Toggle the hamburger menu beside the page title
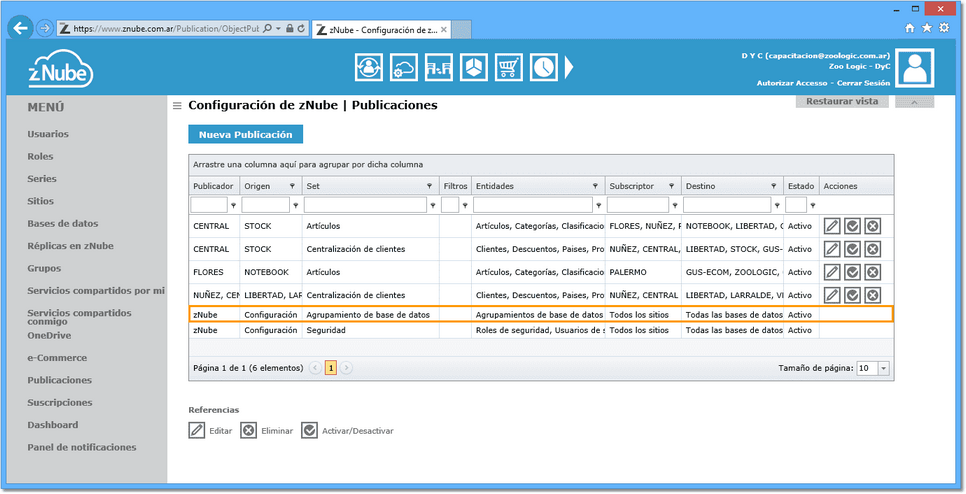 [177, 106]
